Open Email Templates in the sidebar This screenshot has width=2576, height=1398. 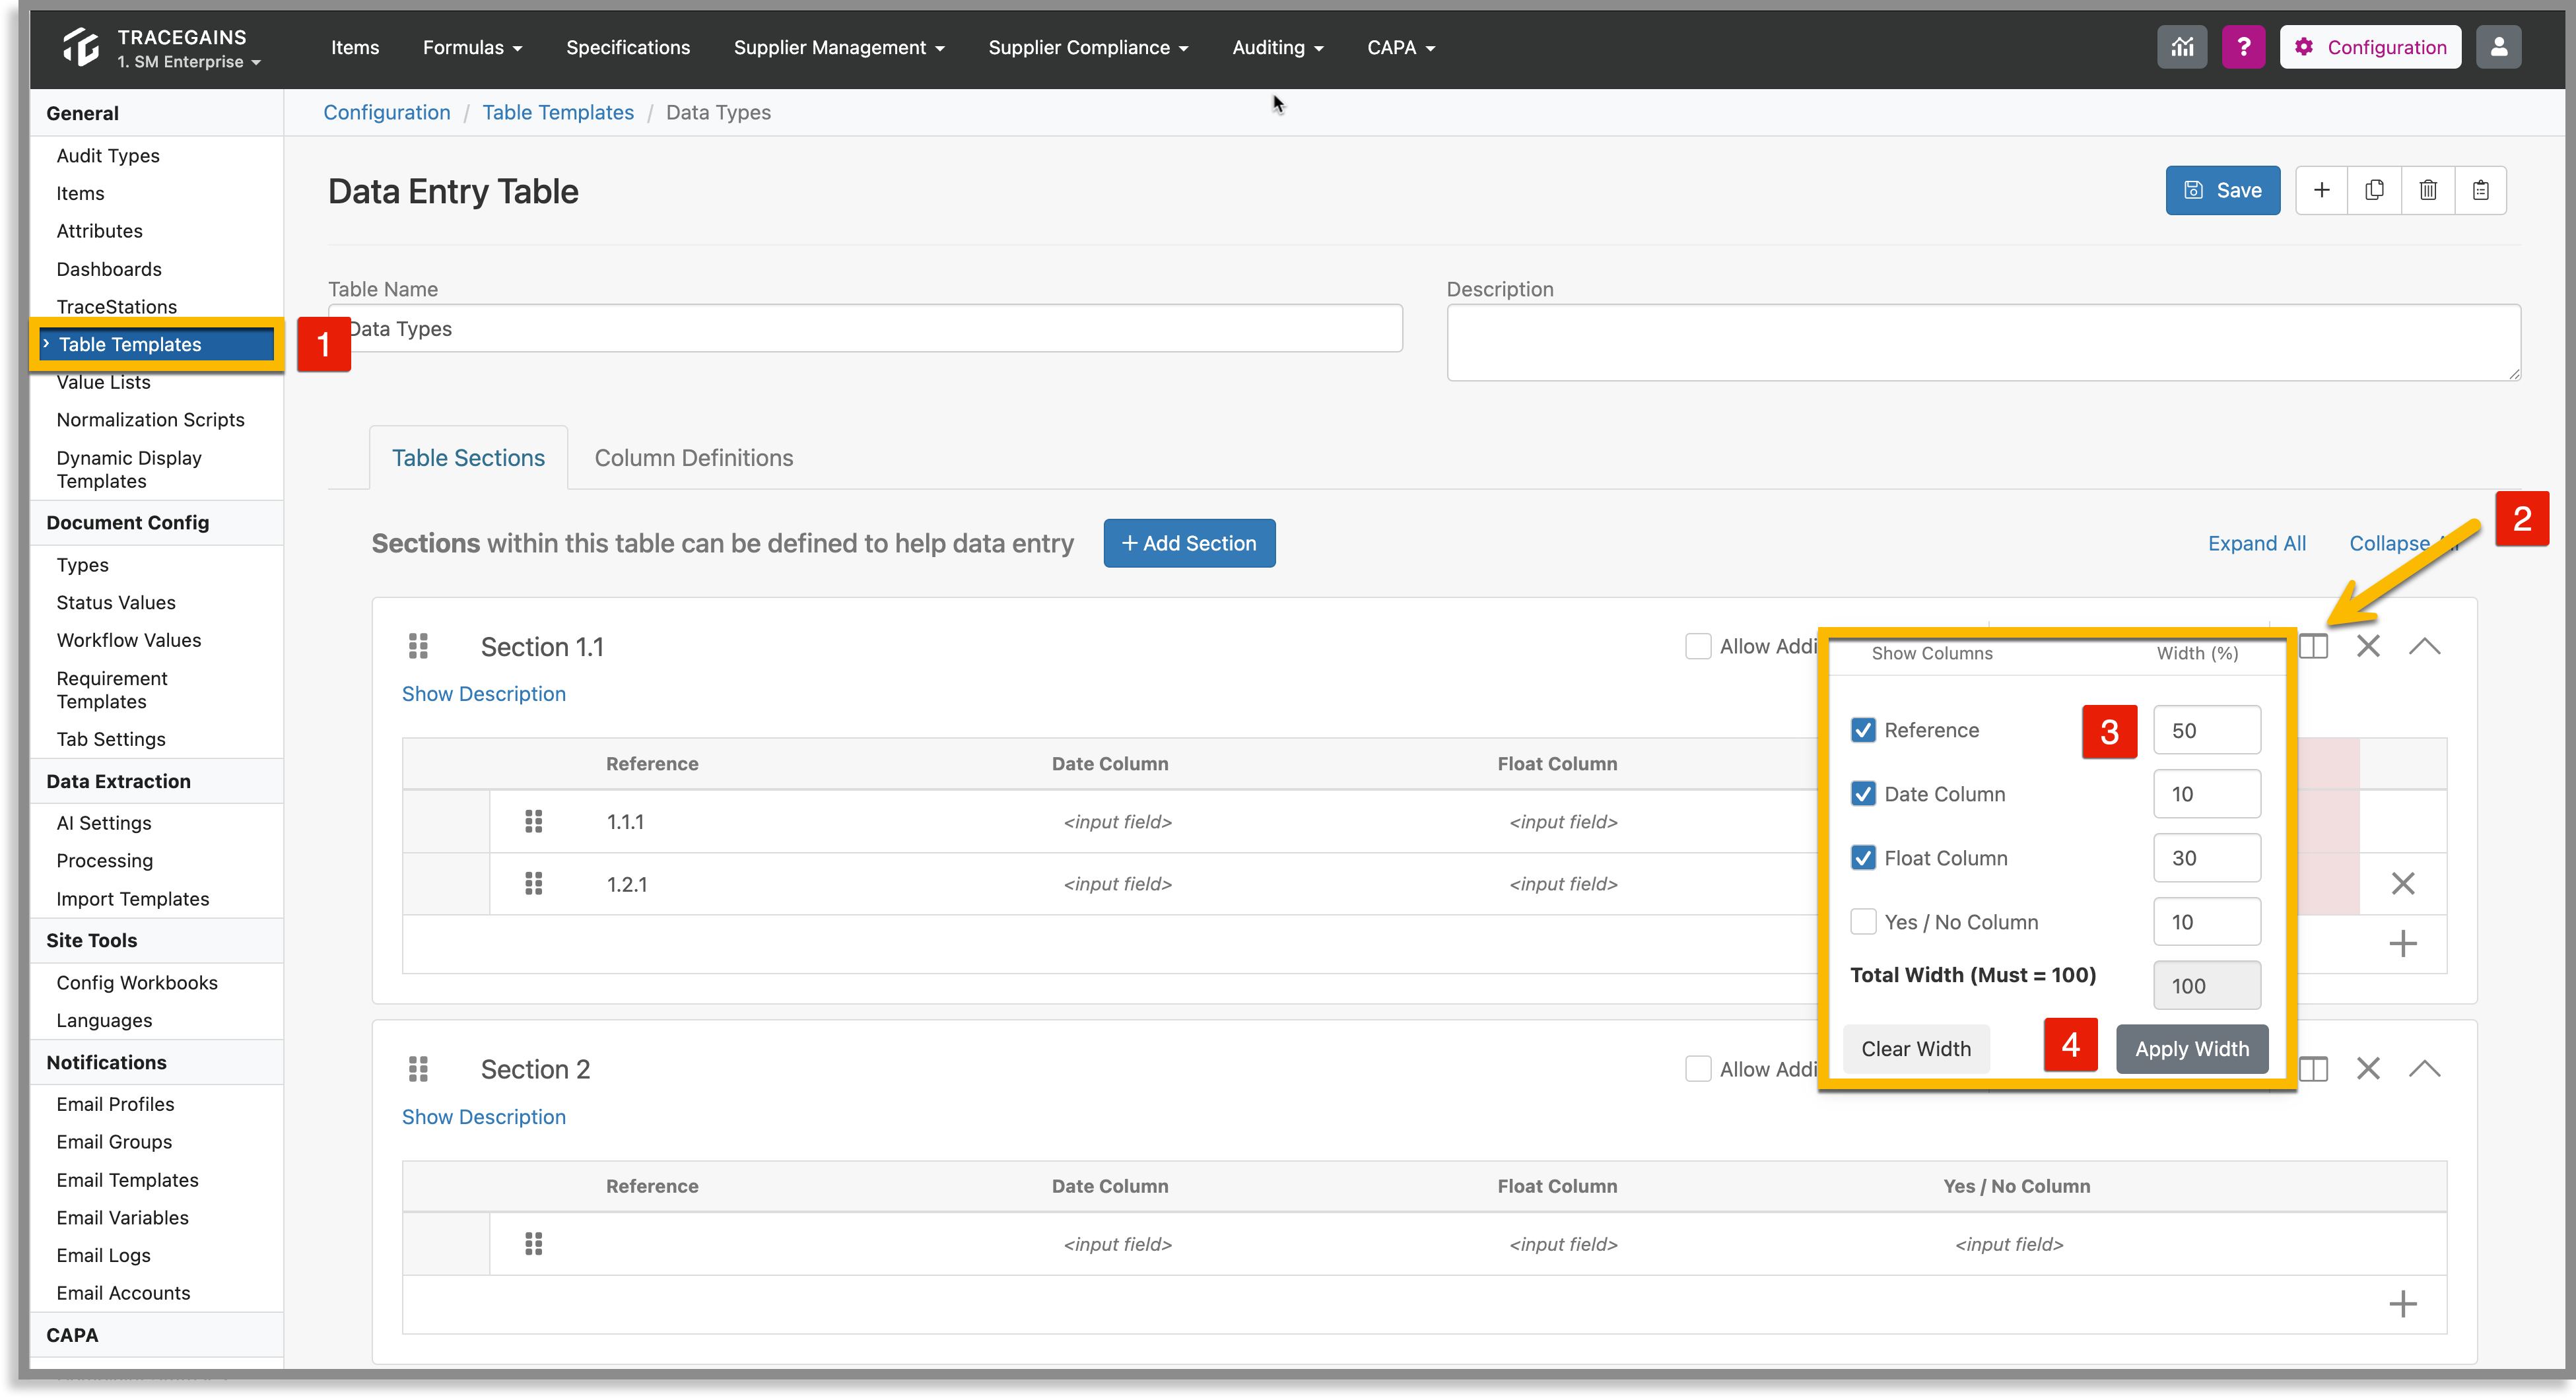127,1180
